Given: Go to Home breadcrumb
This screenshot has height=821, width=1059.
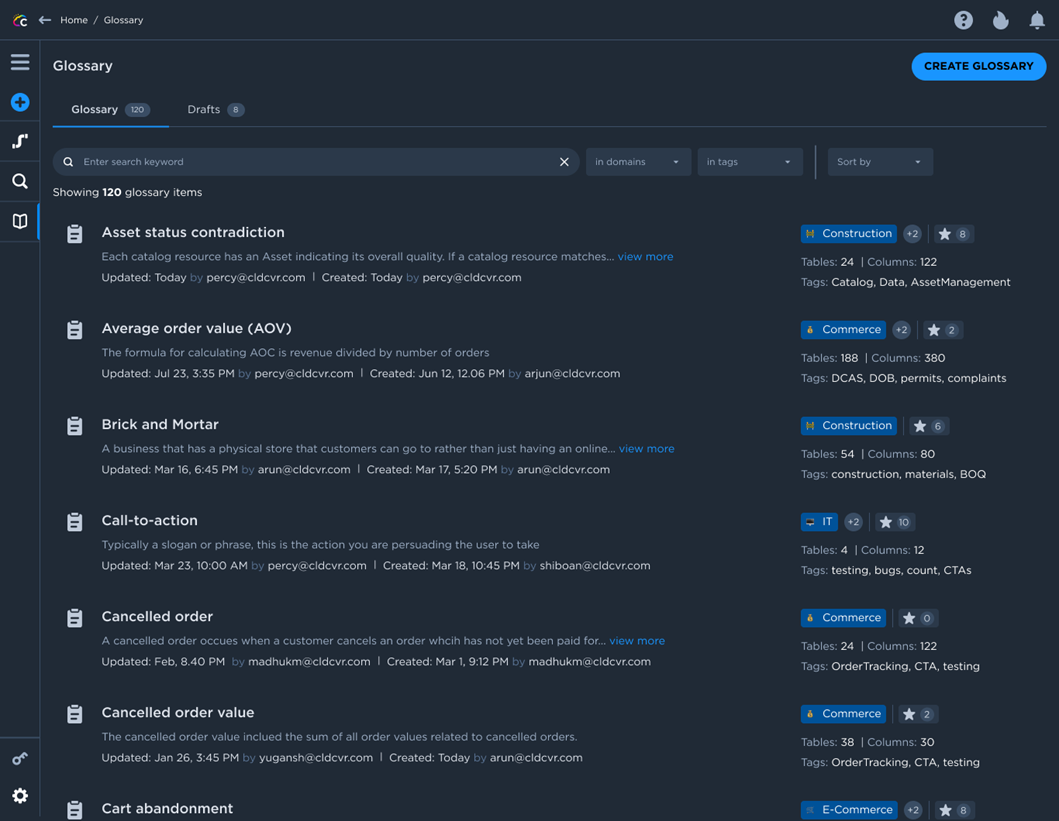Looking at the screenshot, I should coord(74,20).
